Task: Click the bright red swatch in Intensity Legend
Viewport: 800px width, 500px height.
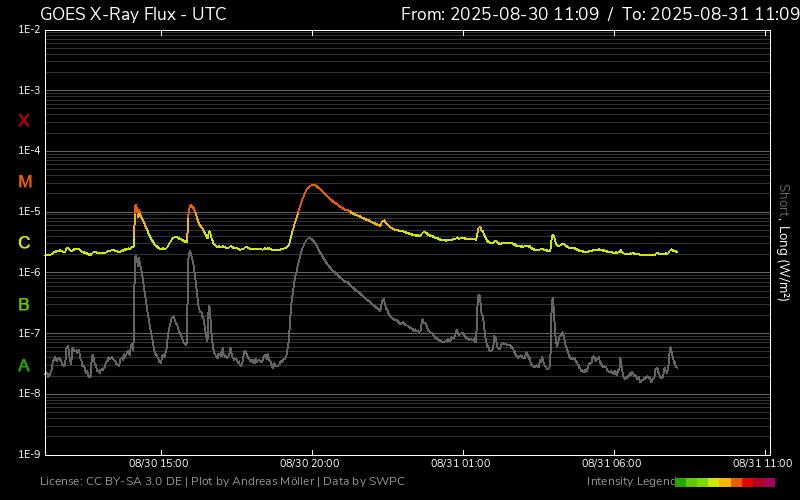Action: tap(747, 482)
